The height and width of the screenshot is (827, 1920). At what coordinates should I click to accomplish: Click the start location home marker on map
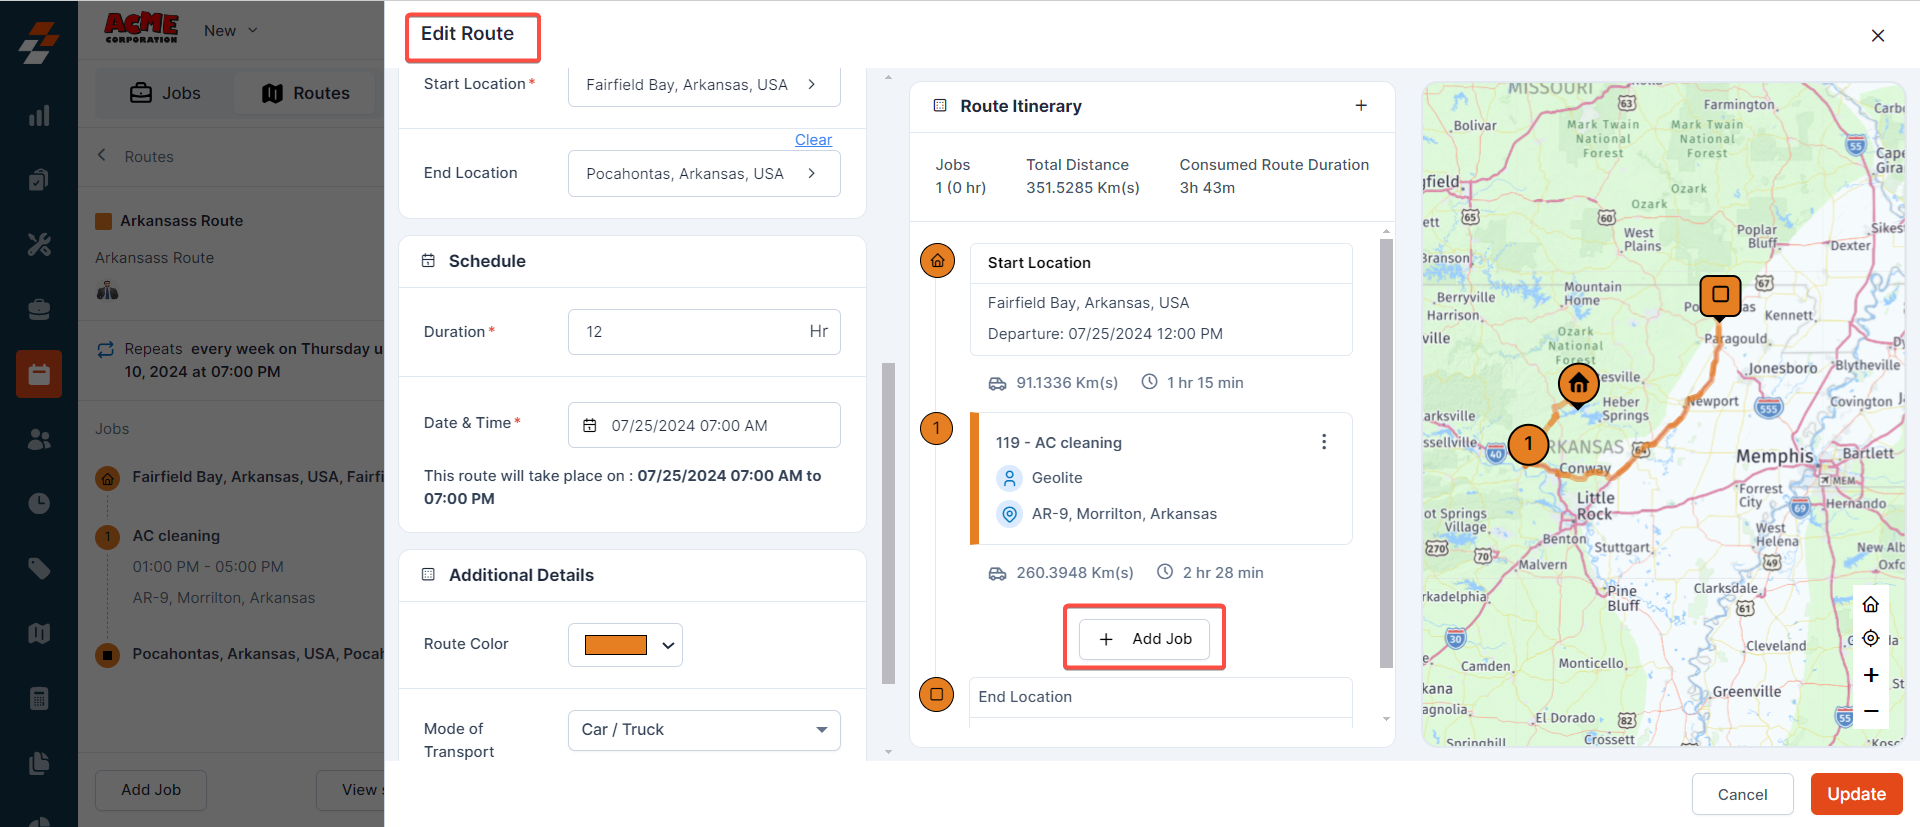pyautogui.click(x=1578, y=384)
